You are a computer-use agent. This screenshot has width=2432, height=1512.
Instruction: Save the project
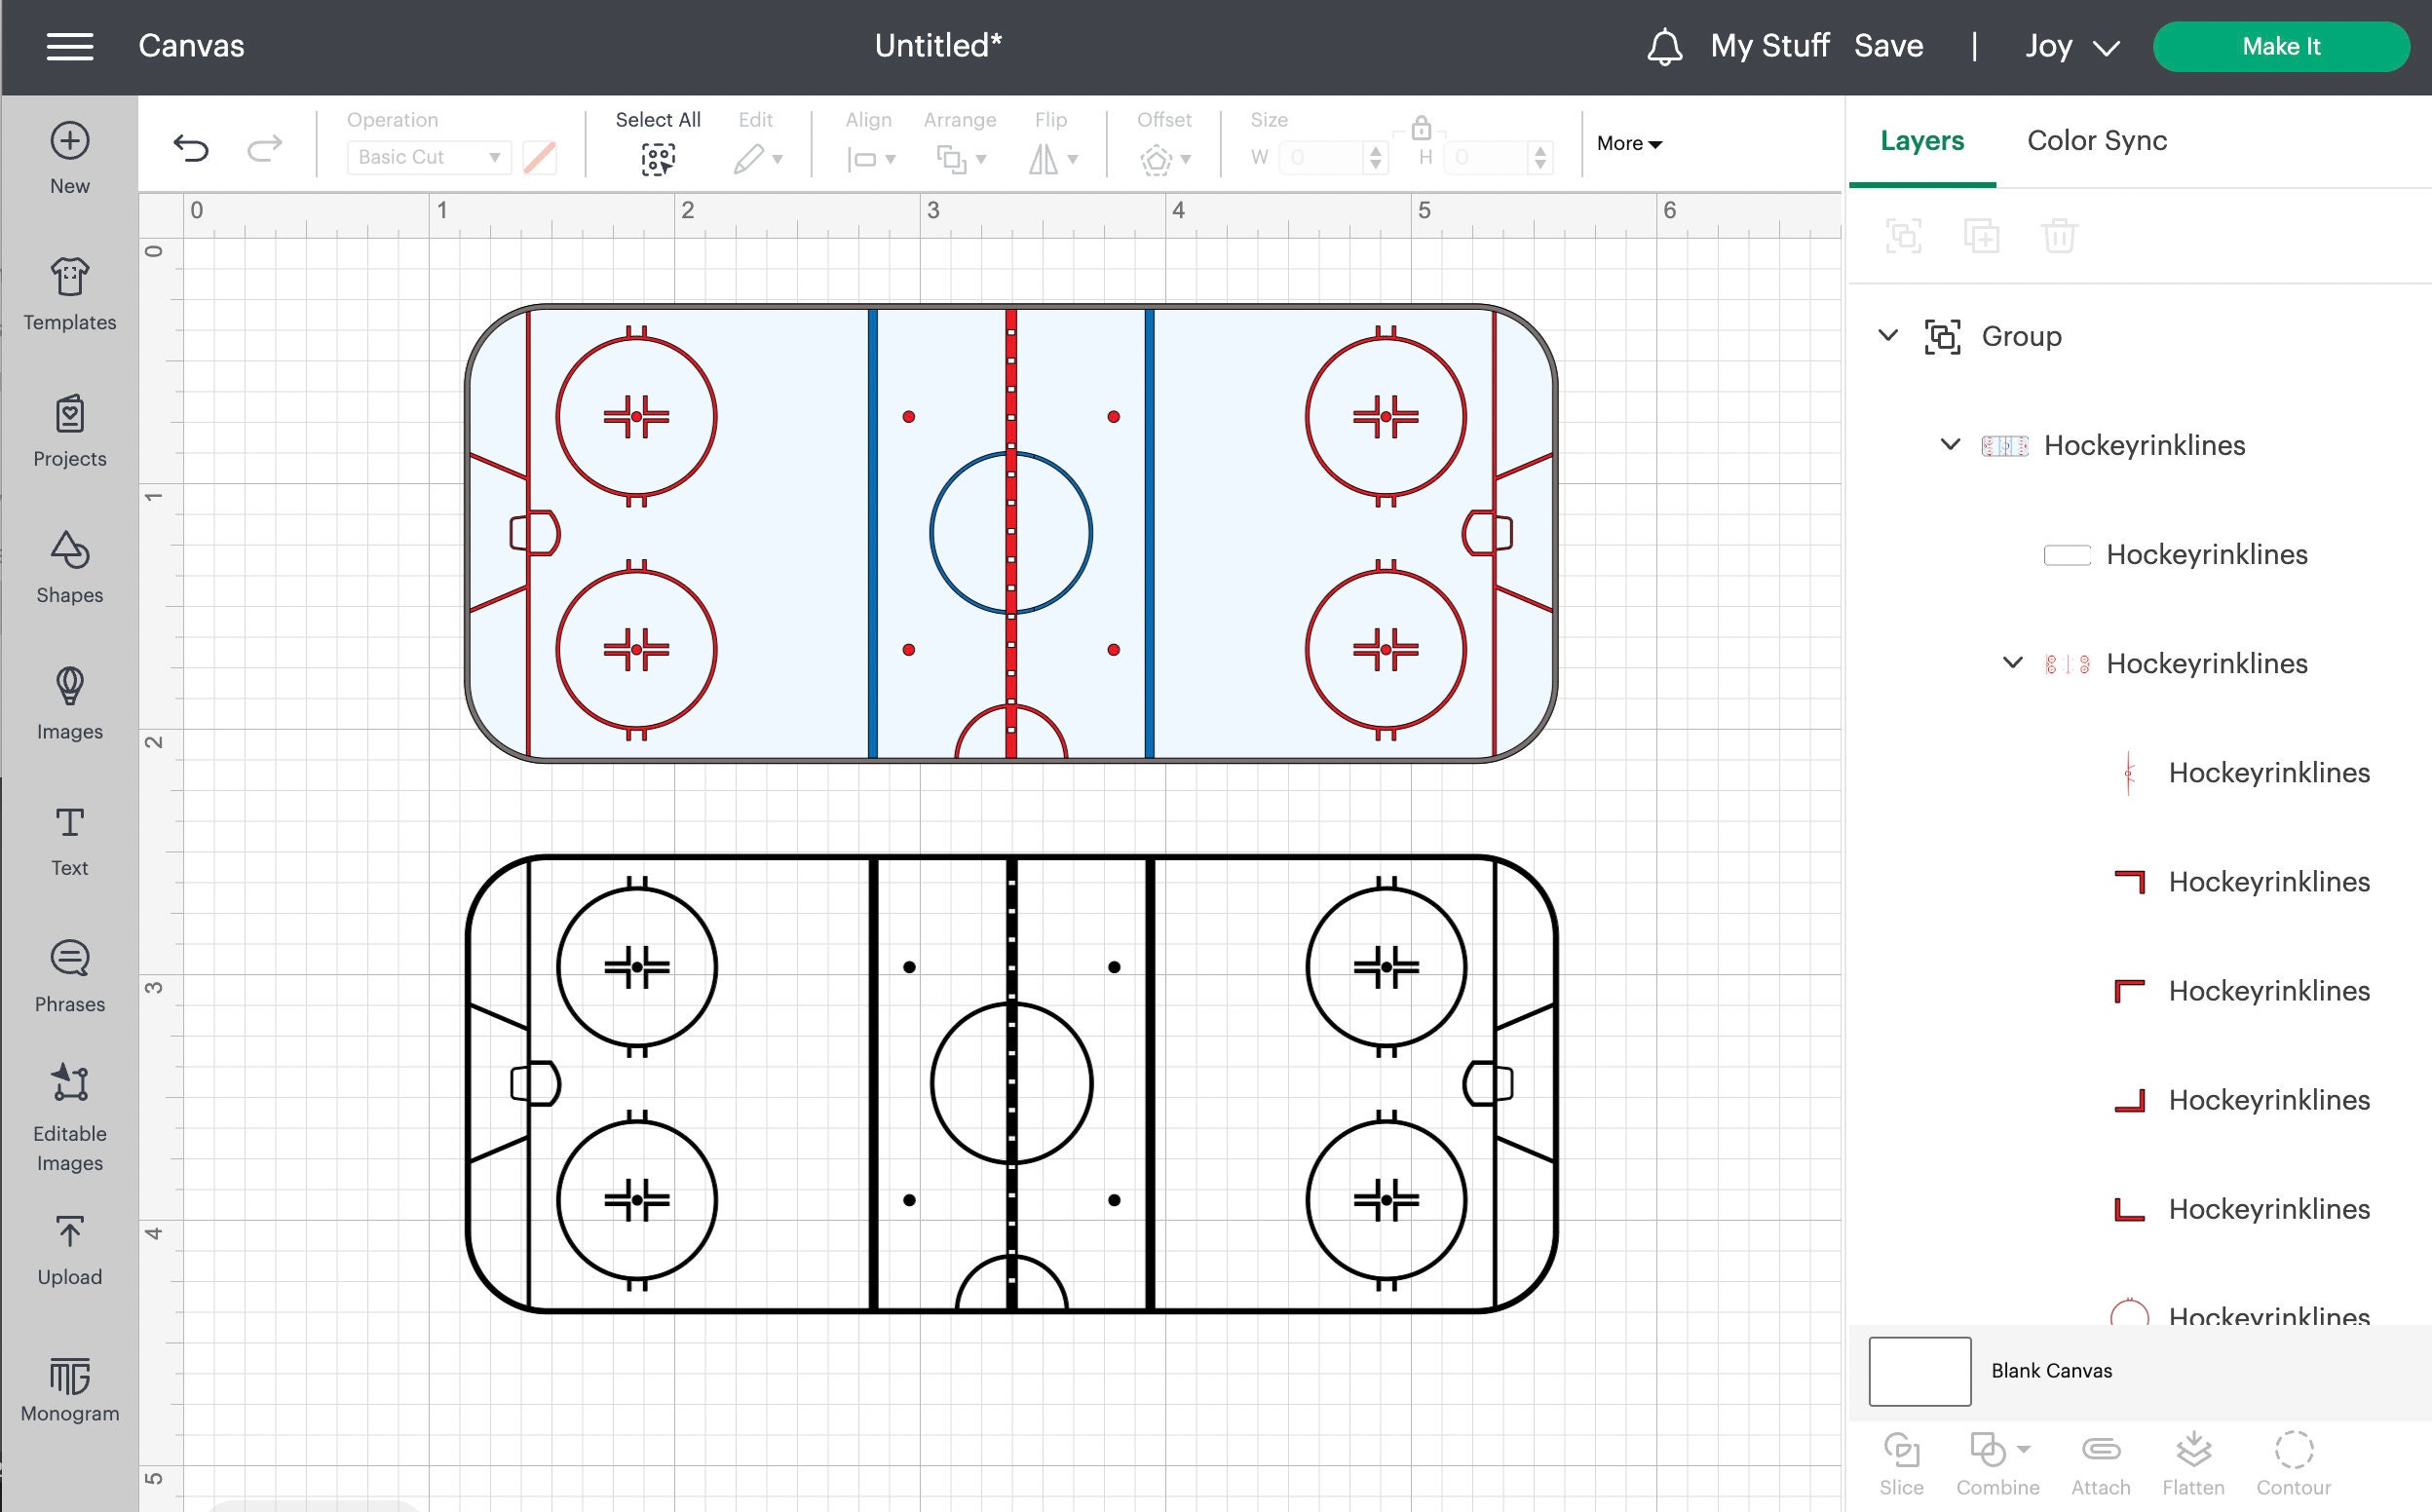pos(1888,46)
